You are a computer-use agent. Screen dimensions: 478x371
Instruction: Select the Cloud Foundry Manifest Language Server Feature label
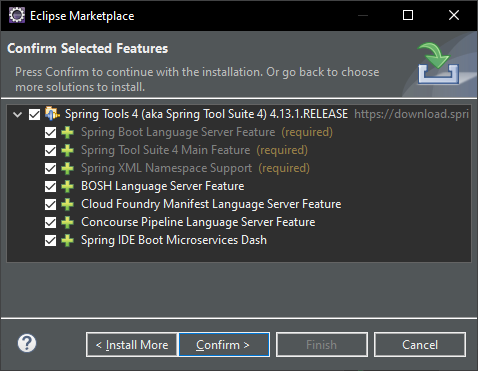pyautogui.click(x=211, y=204)
